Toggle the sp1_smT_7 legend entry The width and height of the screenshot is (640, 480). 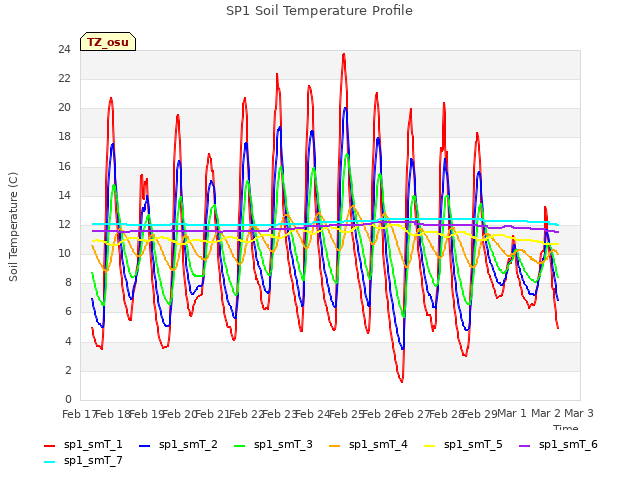point(83,460)
